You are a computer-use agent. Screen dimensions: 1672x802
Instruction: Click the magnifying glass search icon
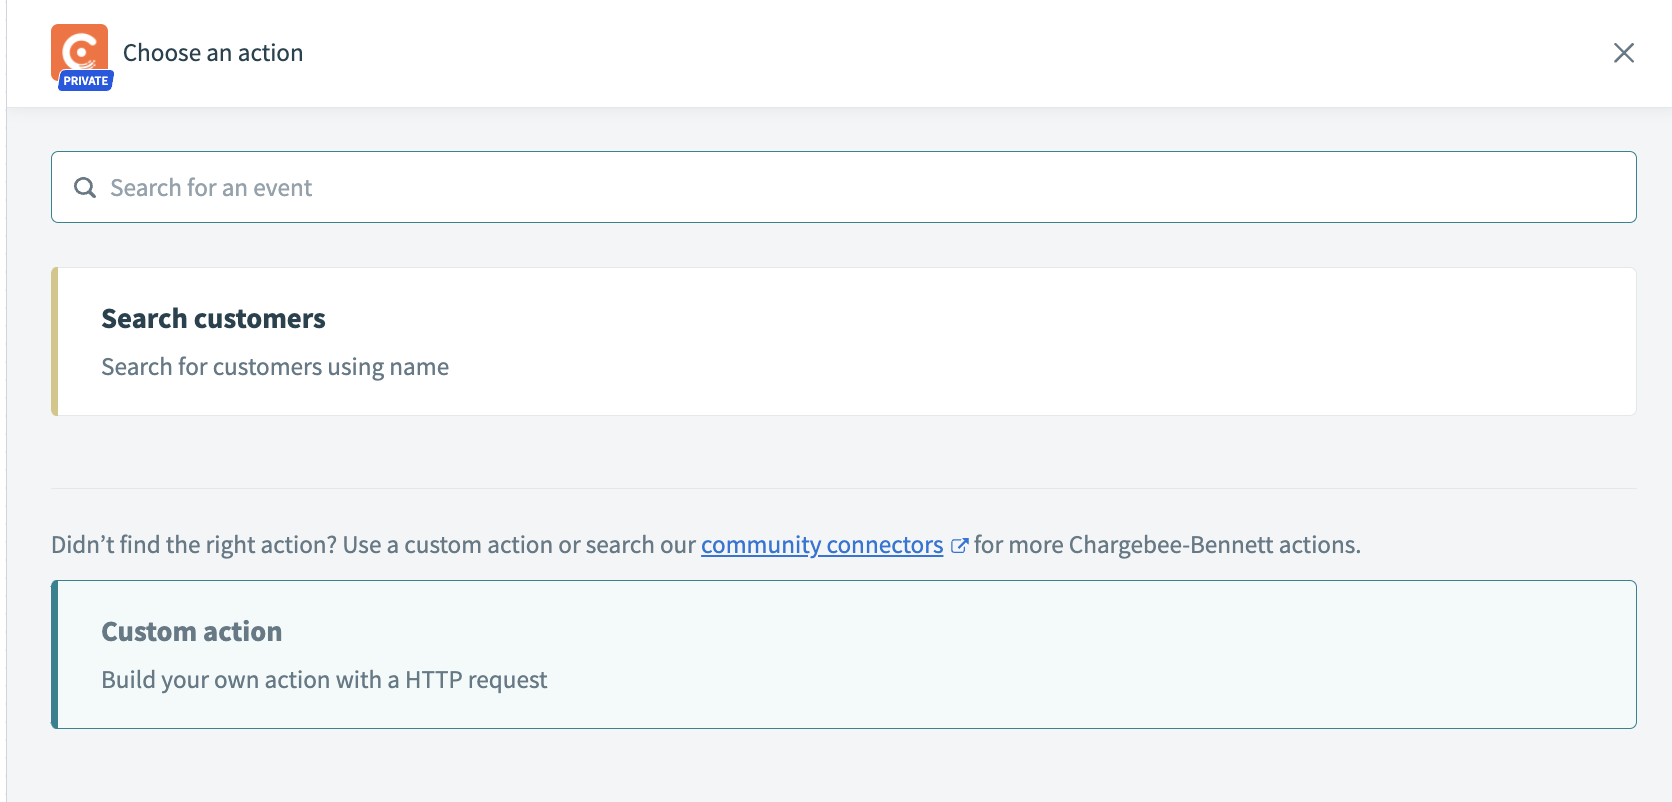tap(85, 188)
